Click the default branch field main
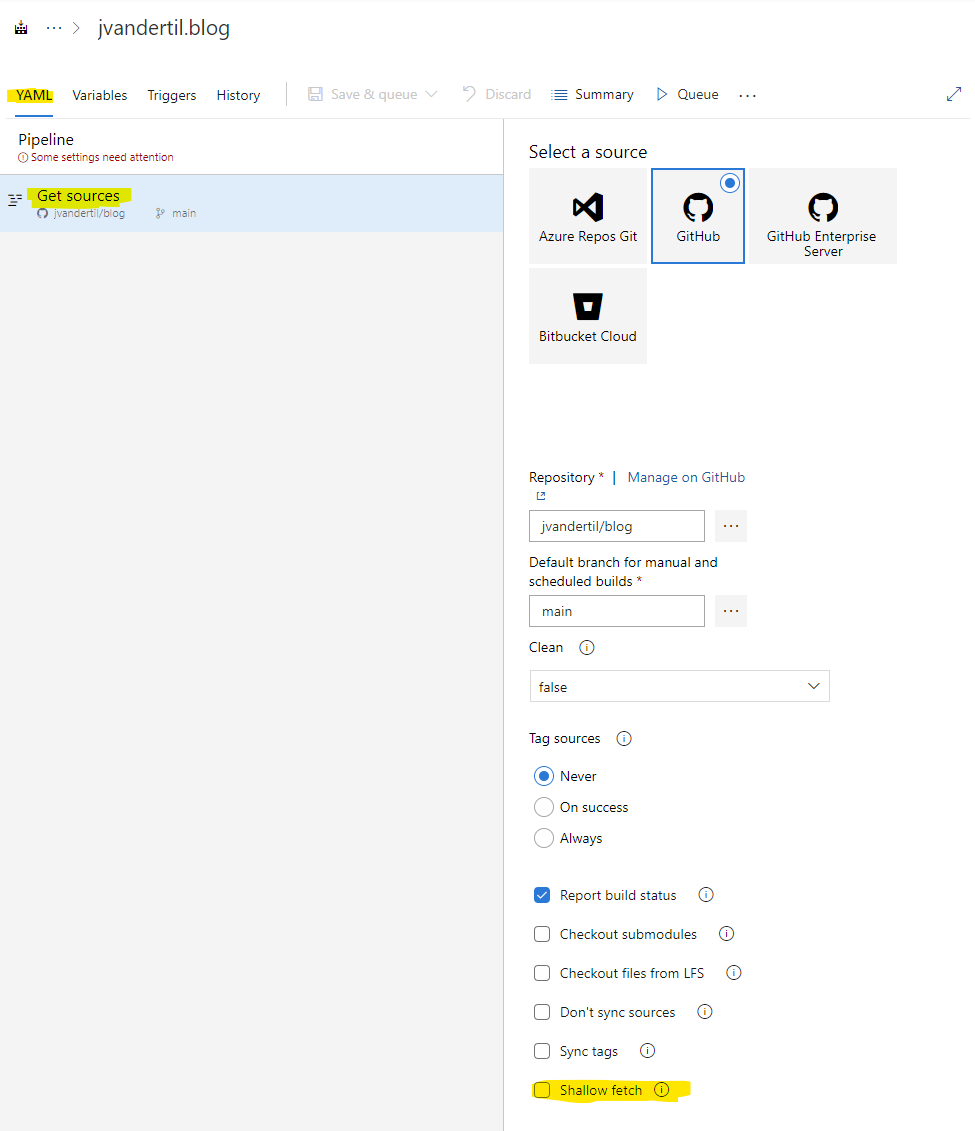Screen dimensions: 975x1131 [617, 611]
